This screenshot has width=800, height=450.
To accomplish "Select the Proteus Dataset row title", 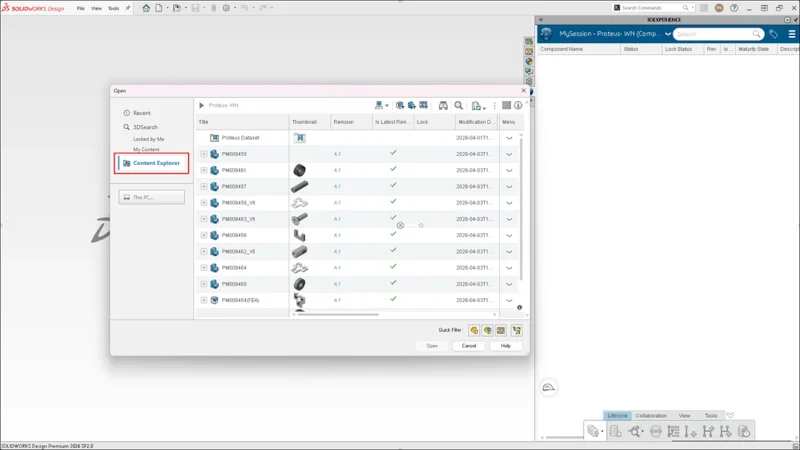I will (240, 138).
